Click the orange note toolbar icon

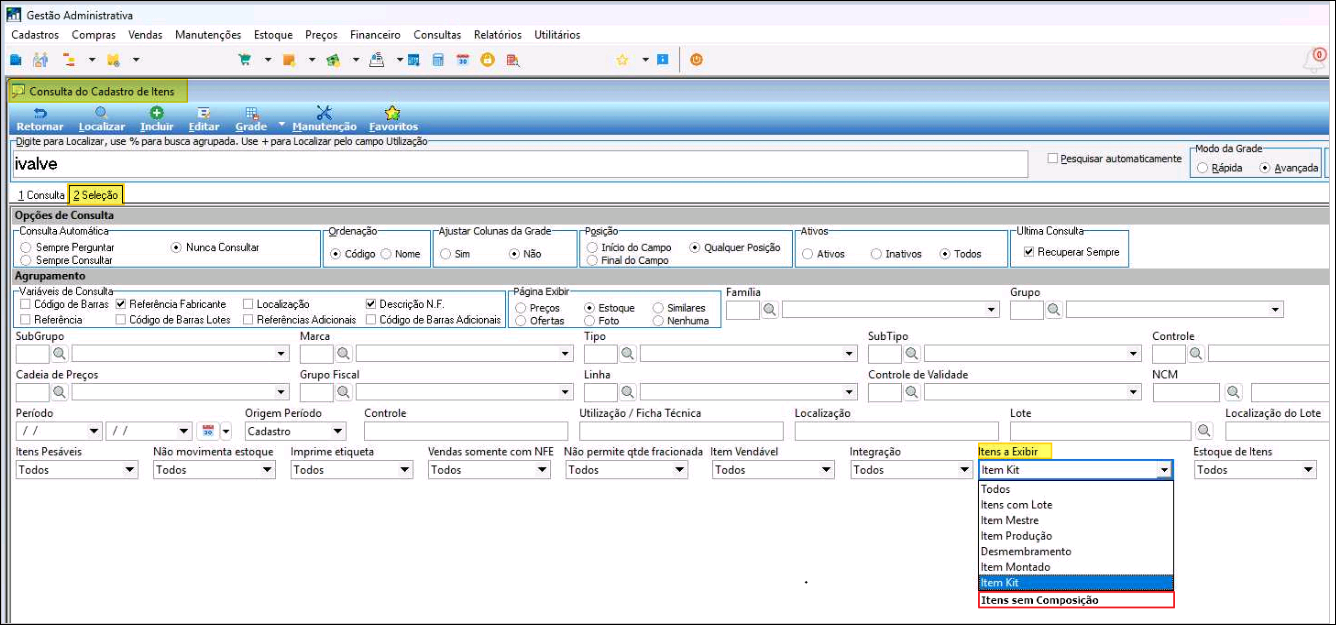tap(289, 60)
